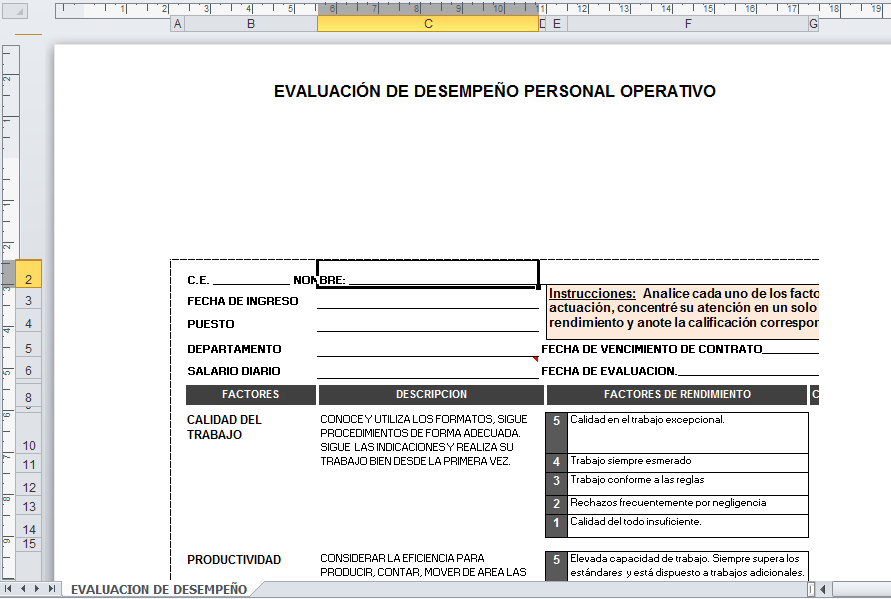Click the PUESTO blank entry field
The height and width of the screenshot is (599, 891).
tap(427, 324)
